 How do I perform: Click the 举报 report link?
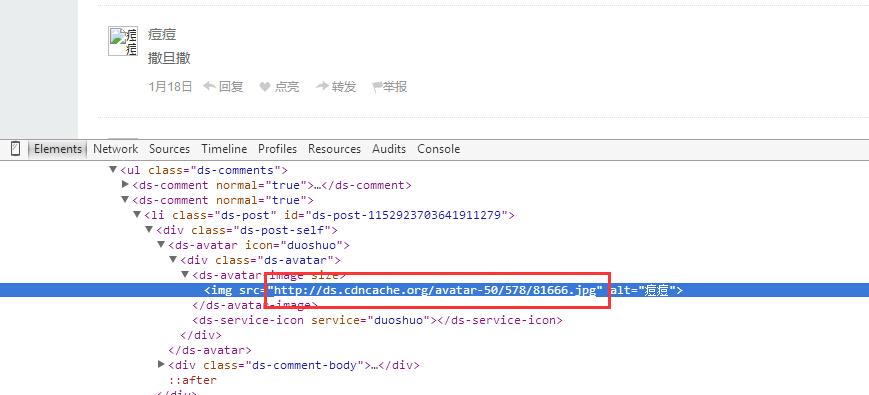tap(395, 86)
